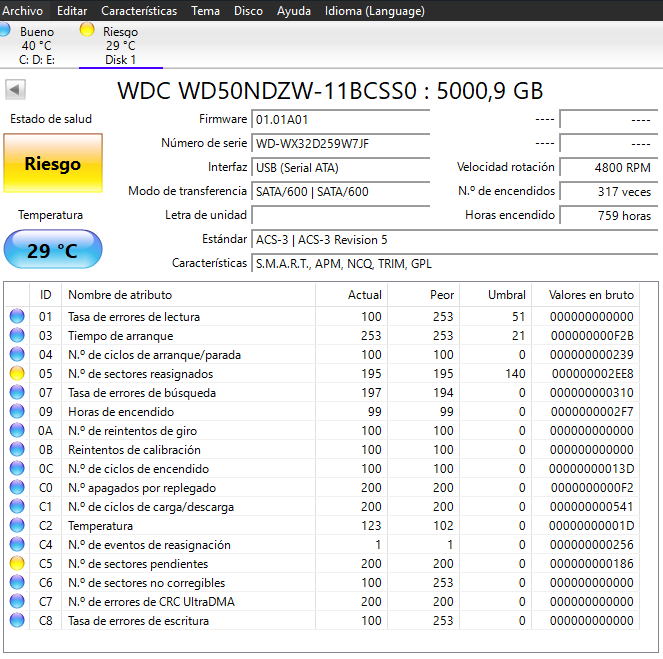Click the transfer mode field SATA/600
Screen dimensions: 663x659
(x=341, y=192)
